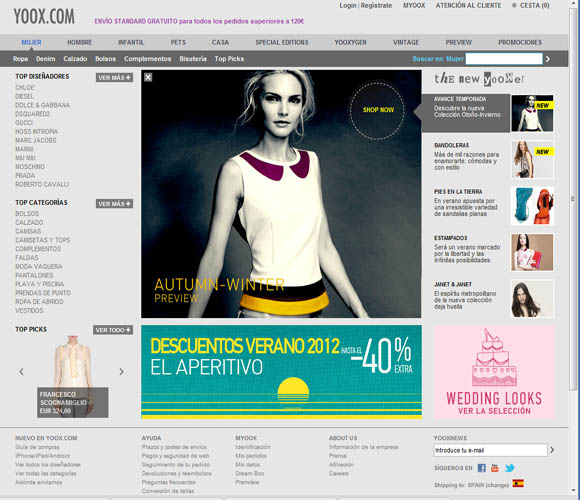Click the Shop Now circle
580x500 pixels.
(377, 110)
